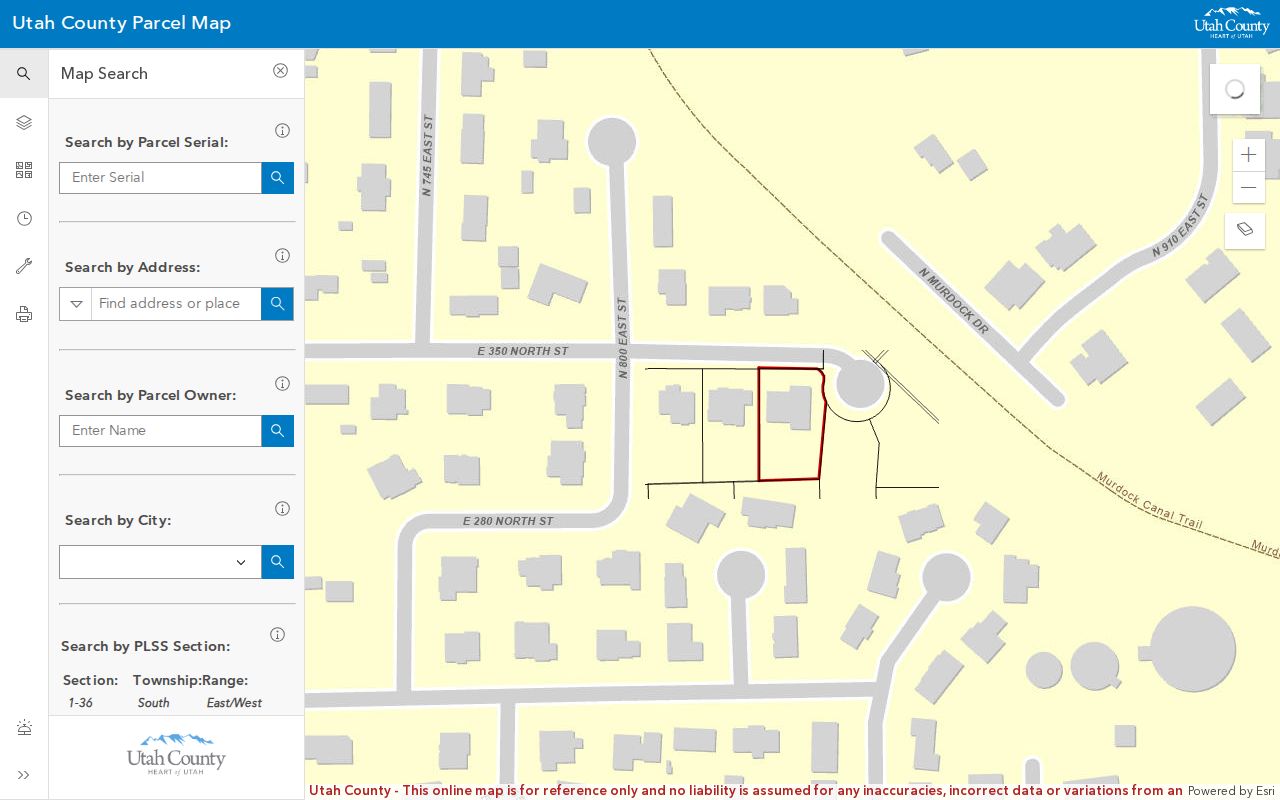Viewport: 1280px width, 800px height.
Task: Click the Murdock Canal Trail label
Action: coord(1149,500)
